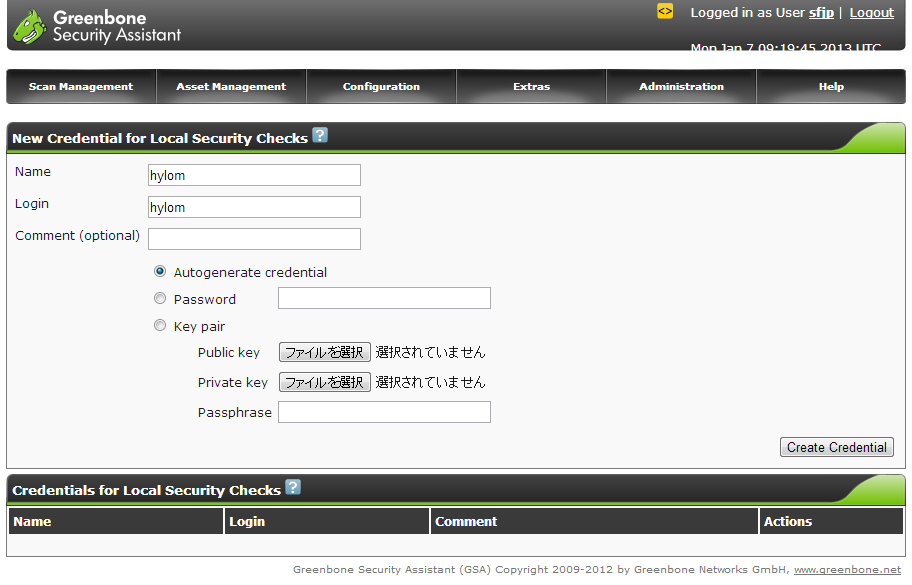912x585 pixels.
Task: Open the Scan Management menu
Action: click(81, 87)
